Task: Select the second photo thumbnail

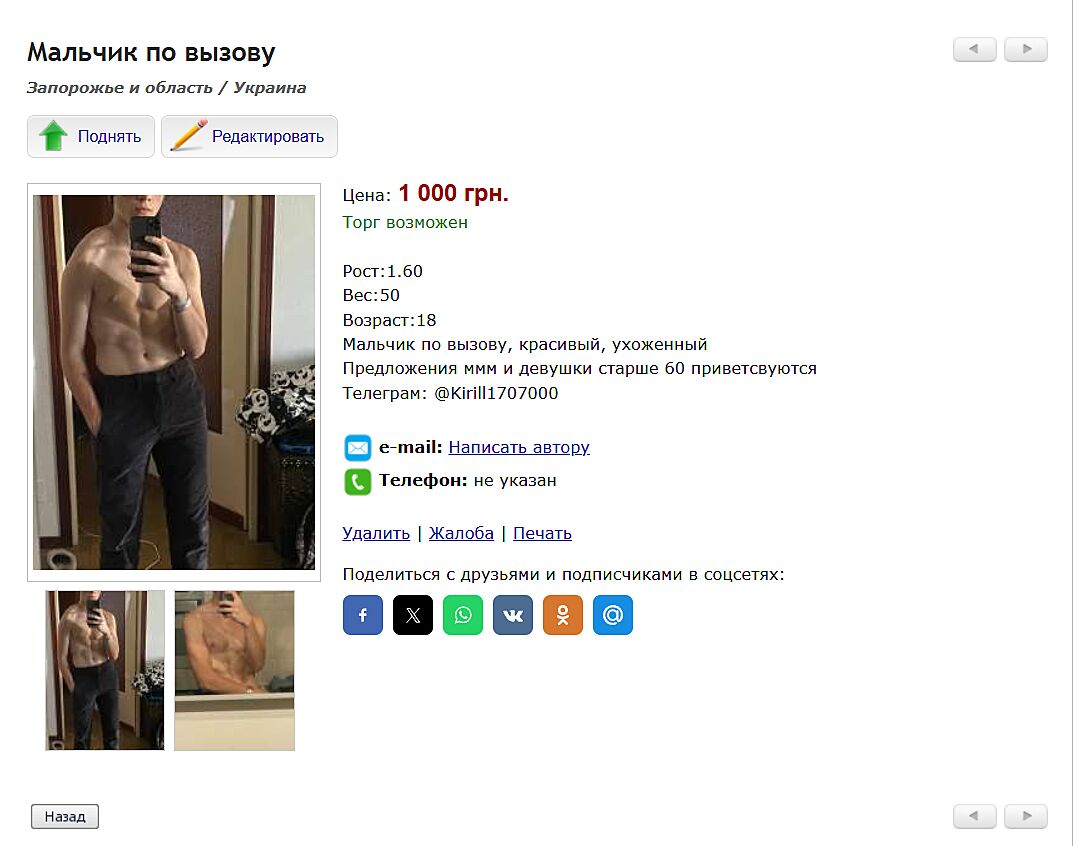Action: tap(234, 670)
